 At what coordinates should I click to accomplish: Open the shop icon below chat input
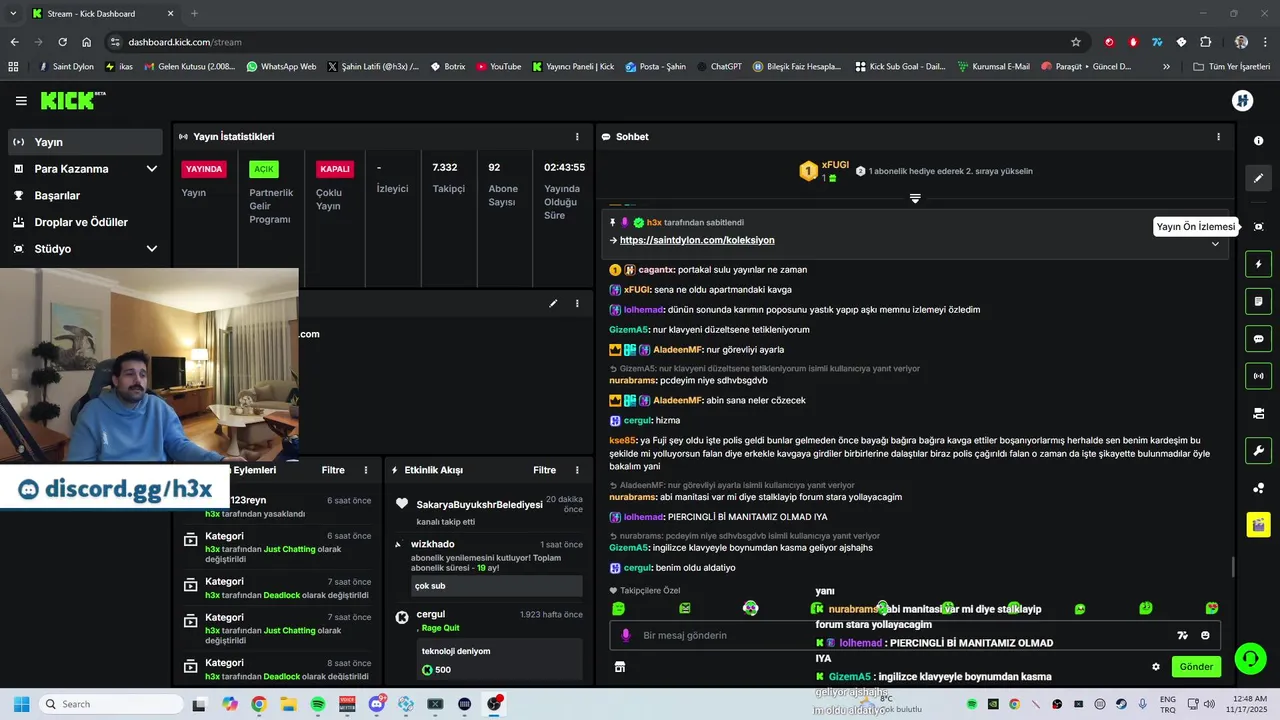(x=620, y=667)
